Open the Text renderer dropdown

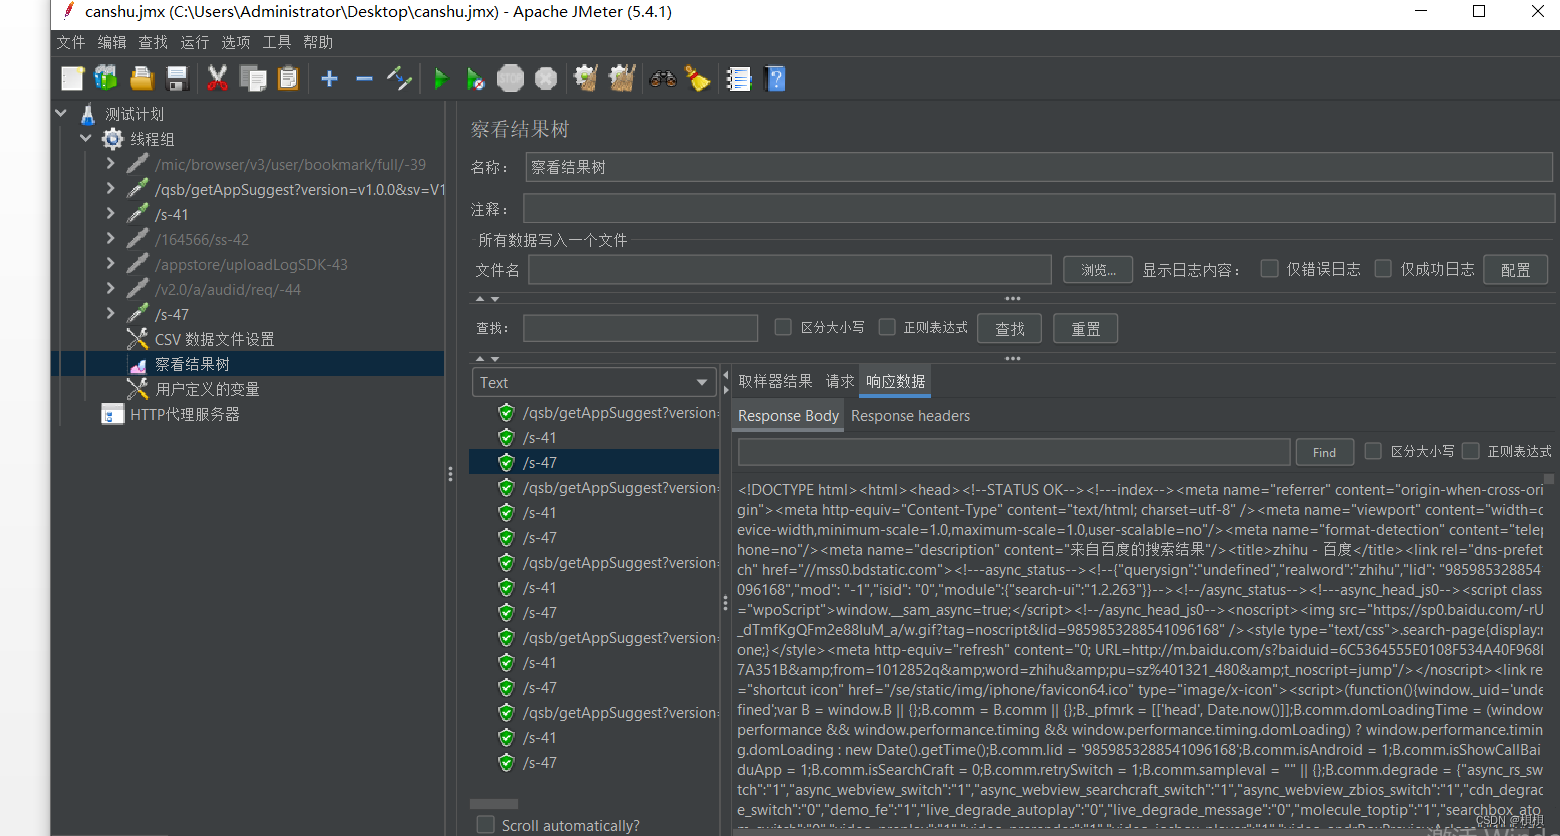pos(594,382)
